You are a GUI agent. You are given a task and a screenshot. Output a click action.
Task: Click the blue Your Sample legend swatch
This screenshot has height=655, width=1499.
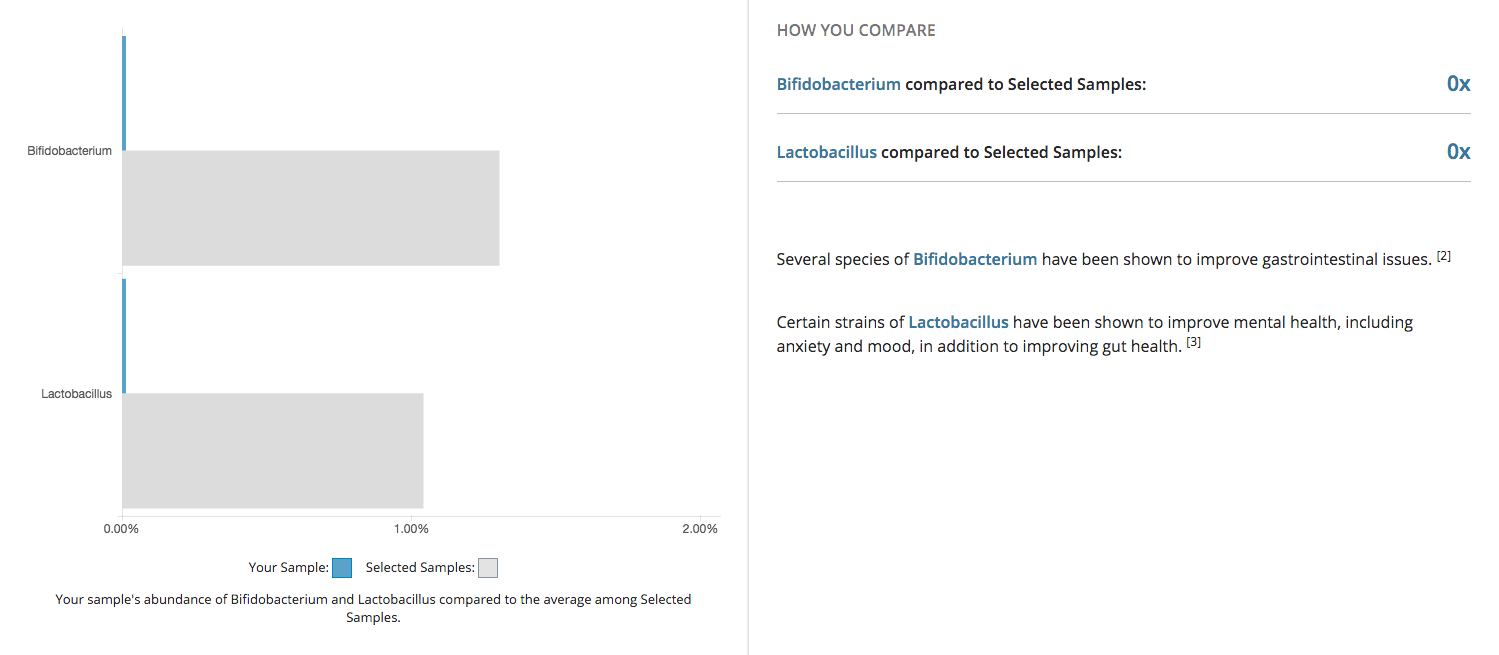click(x=342, y=568)
